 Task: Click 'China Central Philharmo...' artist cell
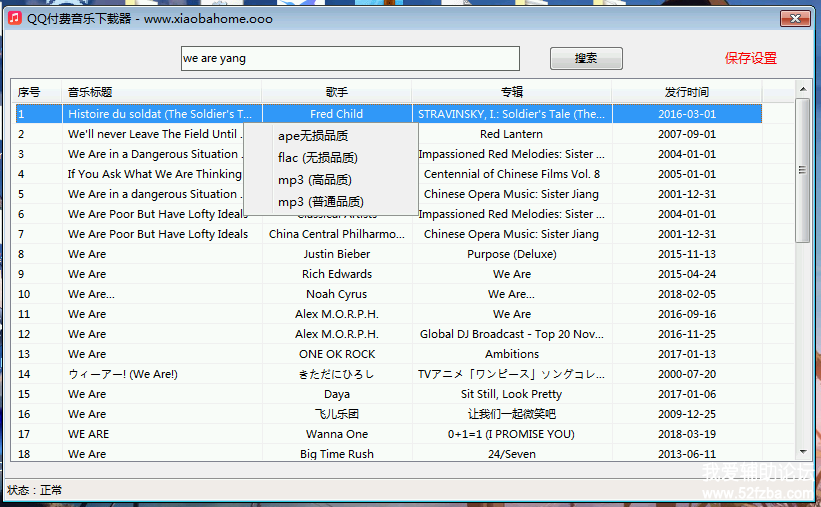tap(337, 234)
